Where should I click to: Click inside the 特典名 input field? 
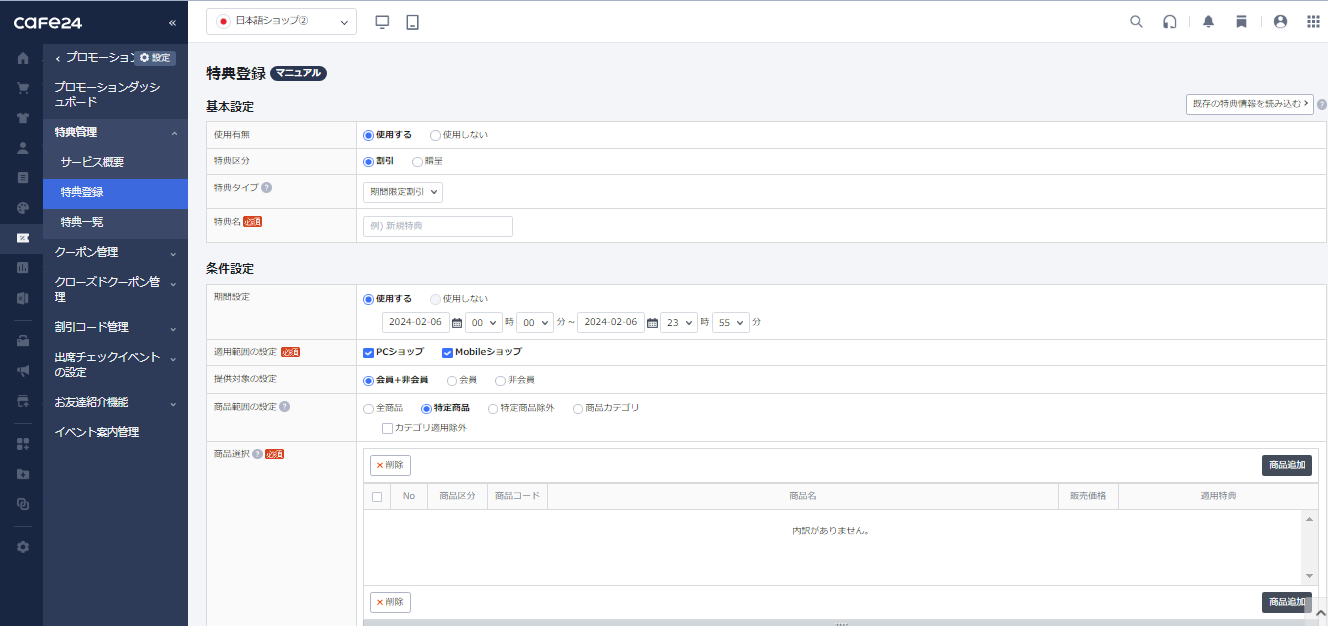438,226
